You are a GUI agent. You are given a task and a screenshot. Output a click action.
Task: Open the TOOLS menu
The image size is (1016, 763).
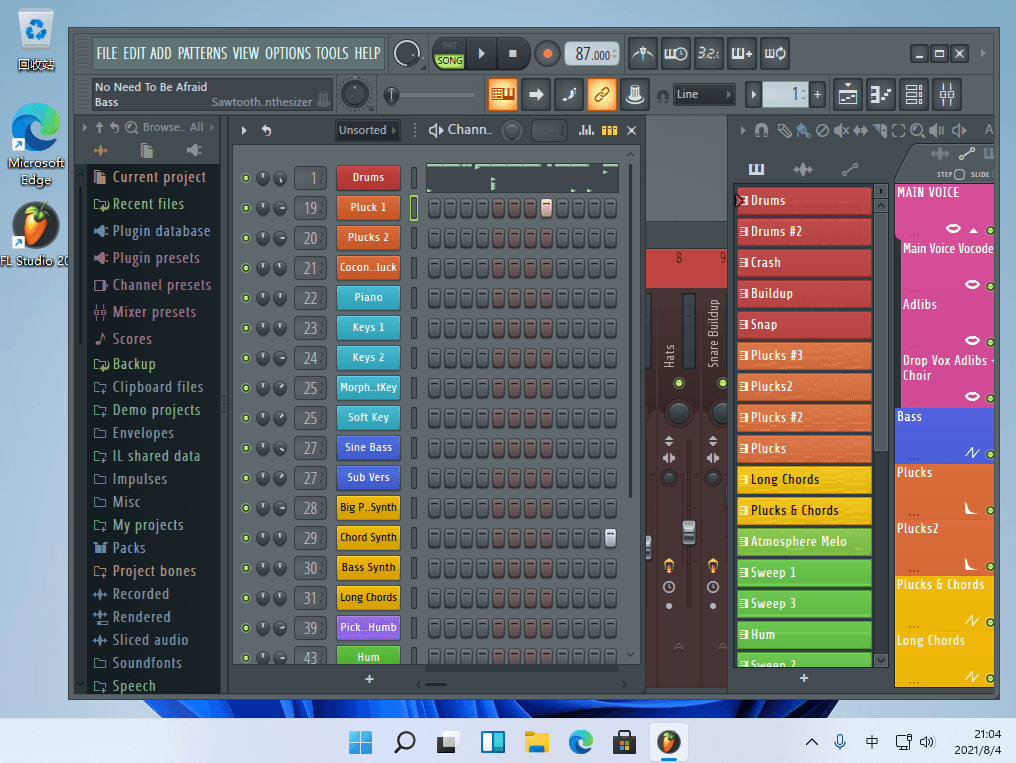coord(332,54)
